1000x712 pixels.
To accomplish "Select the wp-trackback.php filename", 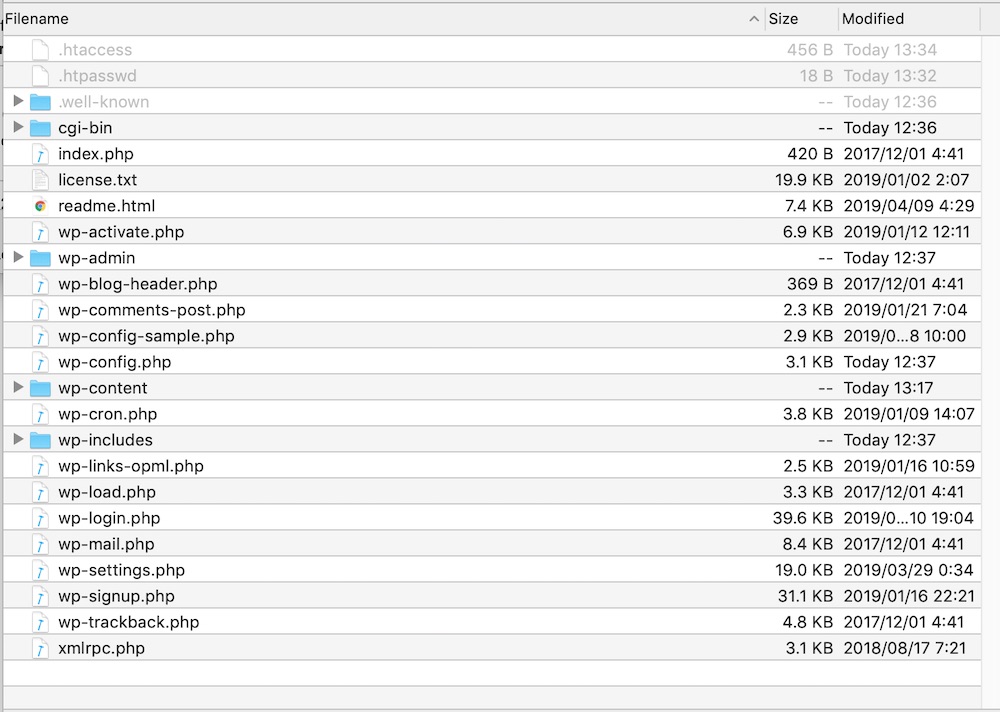I will 128,623.
